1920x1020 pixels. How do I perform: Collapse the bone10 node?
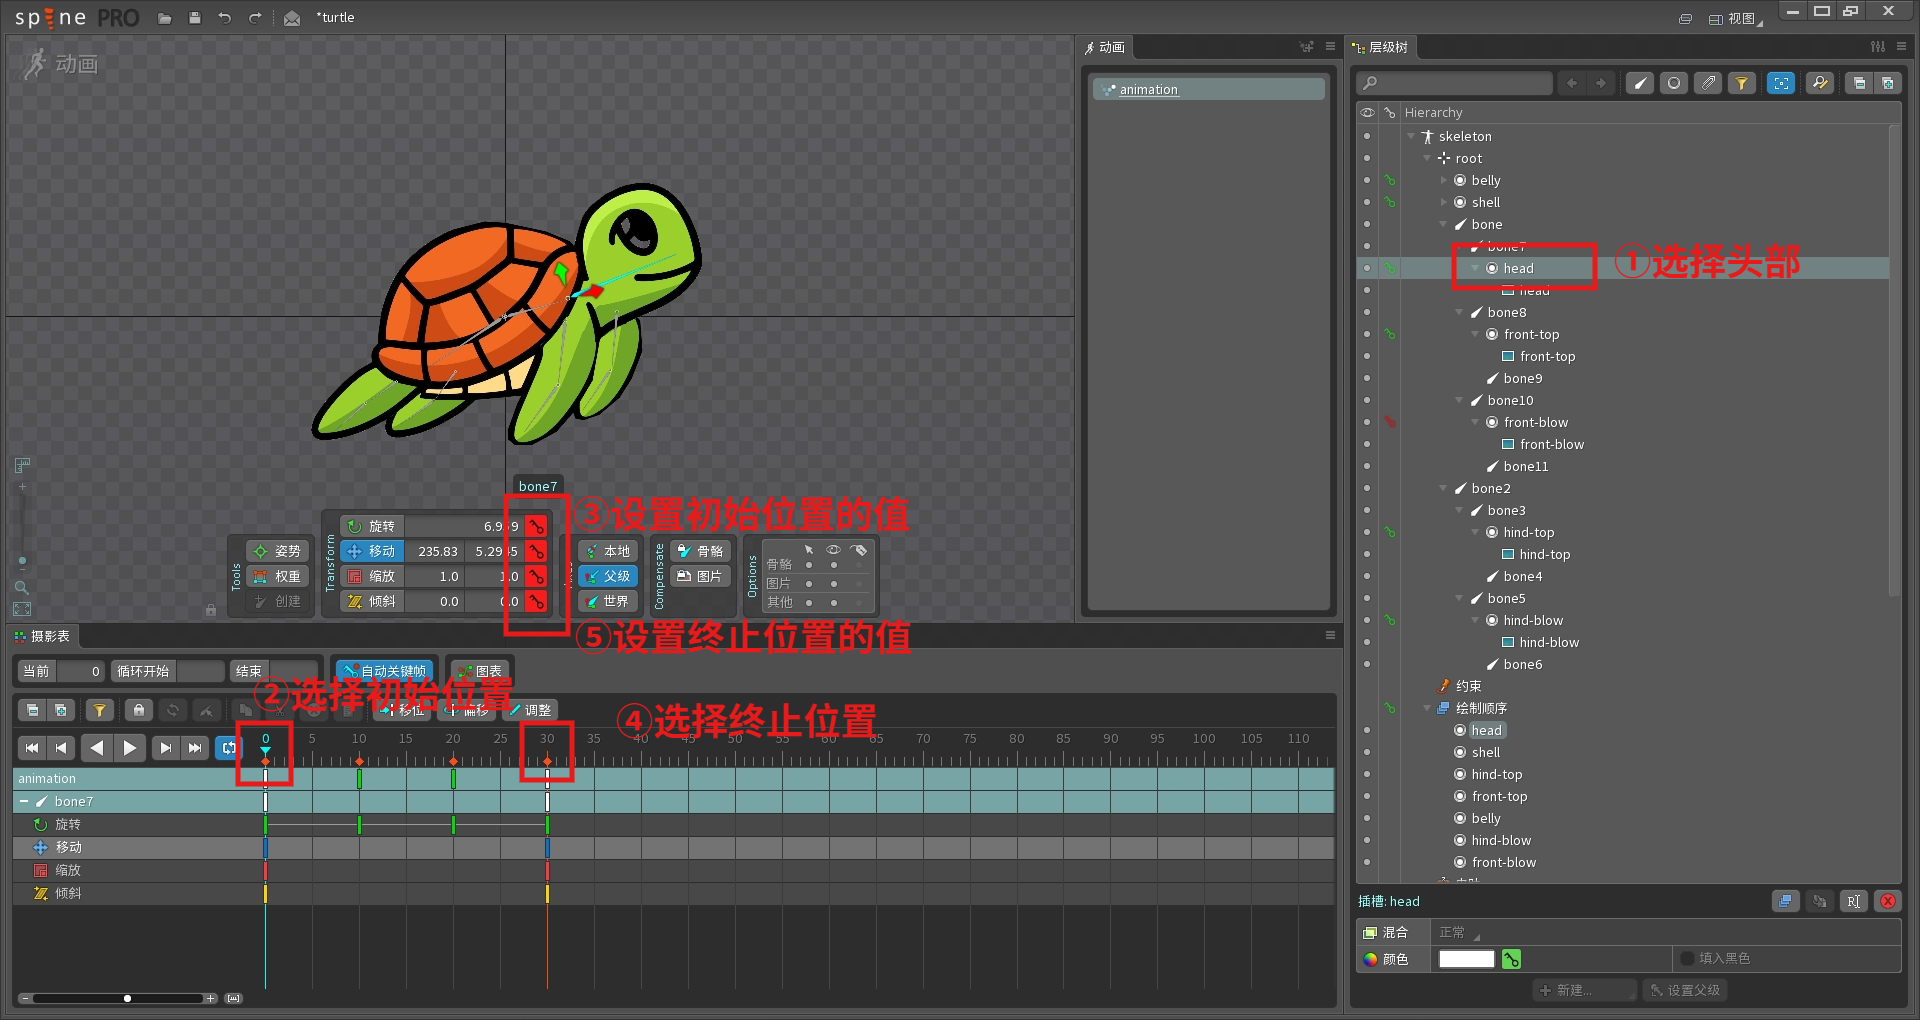point(1459,400)
